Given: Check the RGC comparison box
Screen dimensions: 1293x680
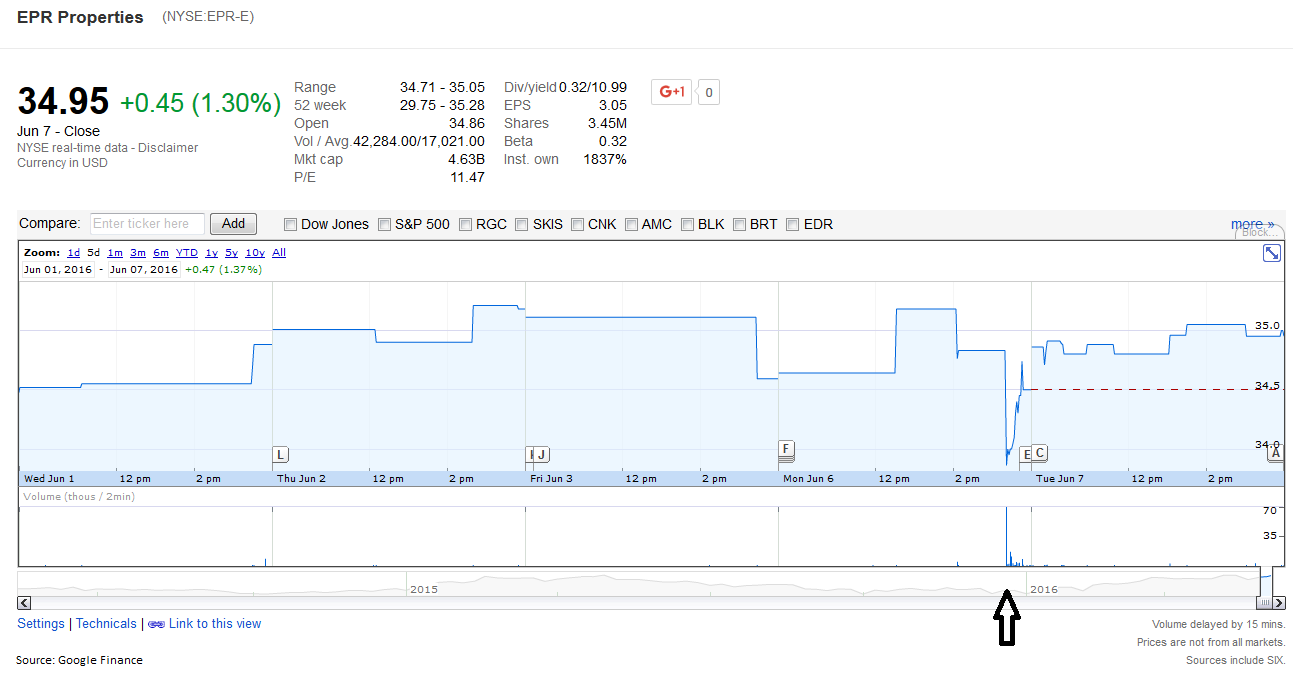Looking at the screenshot, I should coord(466,225).
